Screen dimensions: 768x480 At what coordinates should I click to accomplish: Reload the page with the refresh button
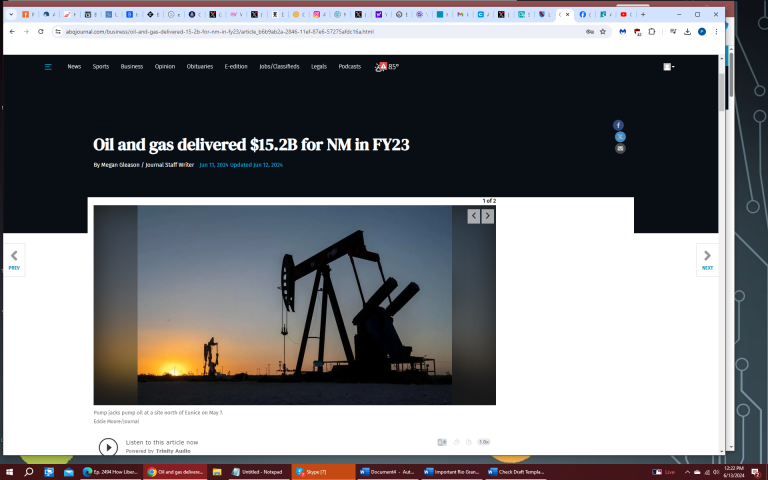[40, 31]
